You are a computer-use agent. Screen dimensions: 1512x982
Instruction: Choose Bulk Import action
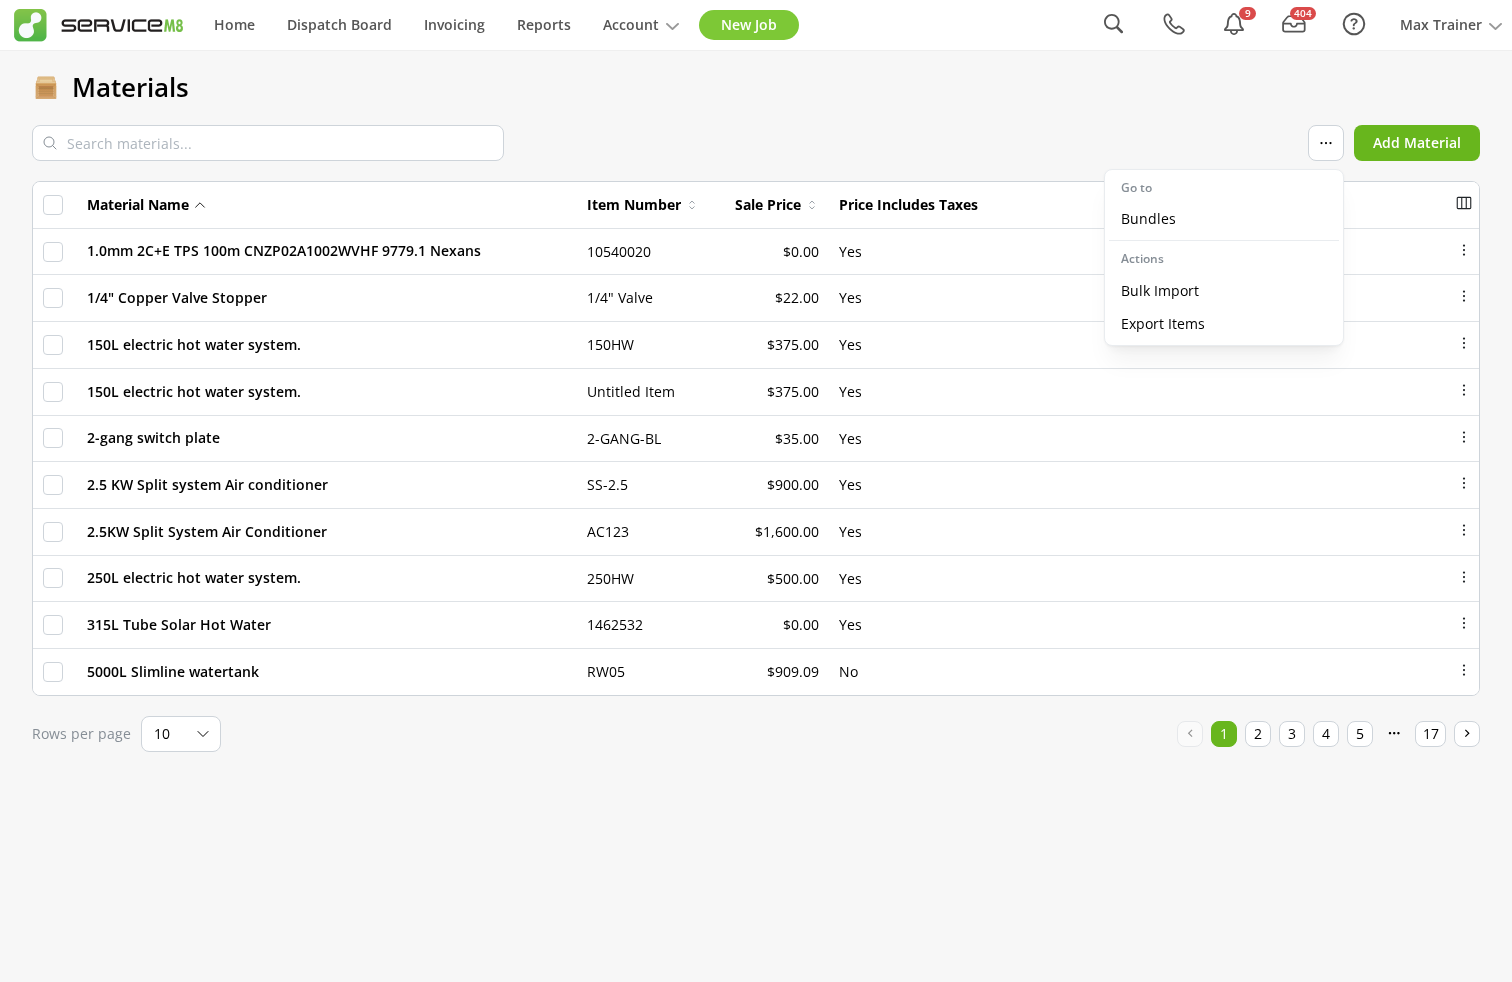(1224, 291)
